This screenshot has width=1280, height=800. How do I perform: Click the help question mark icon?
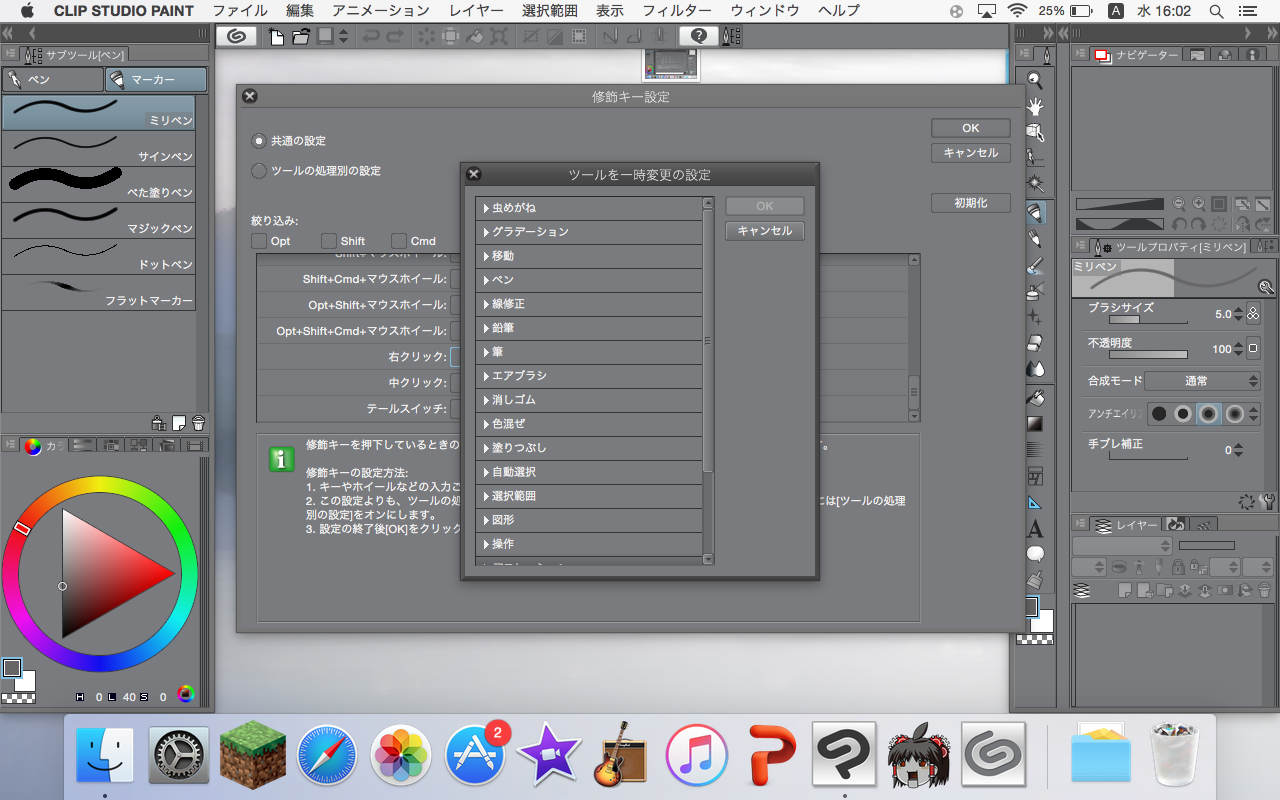698,37
